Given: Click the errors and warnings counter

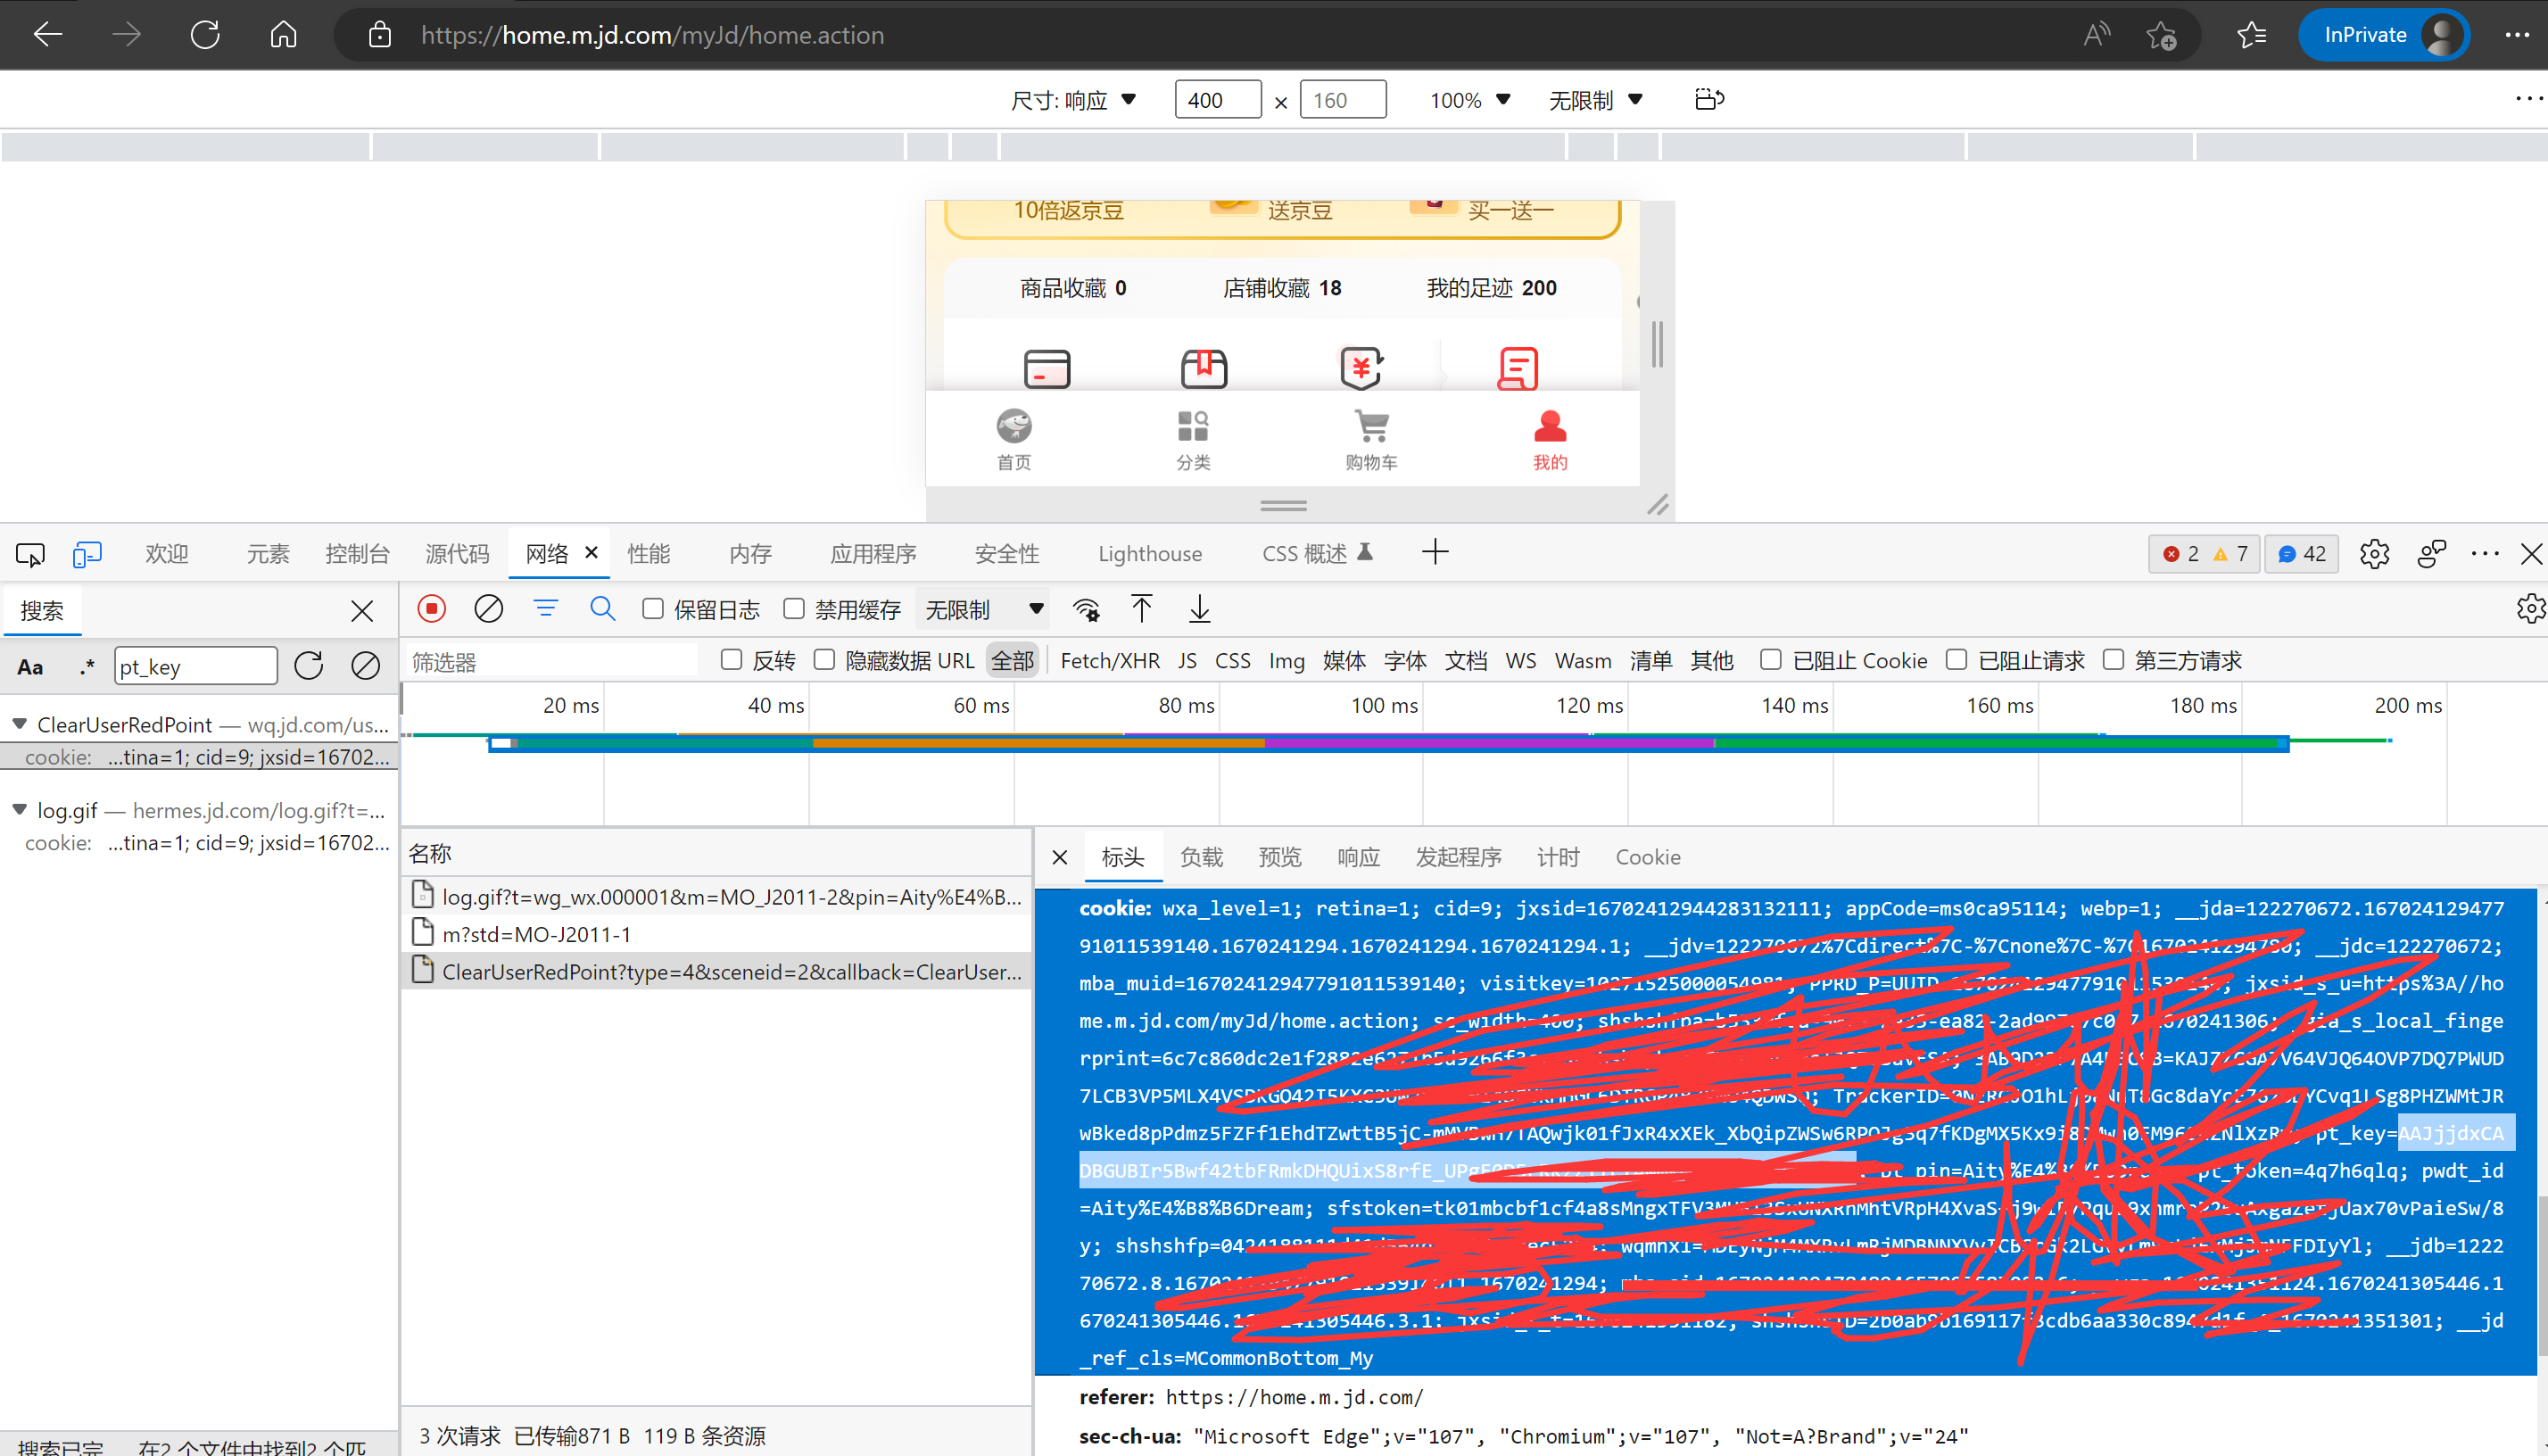Looking at the screenshot, I should coord(2204,554).
